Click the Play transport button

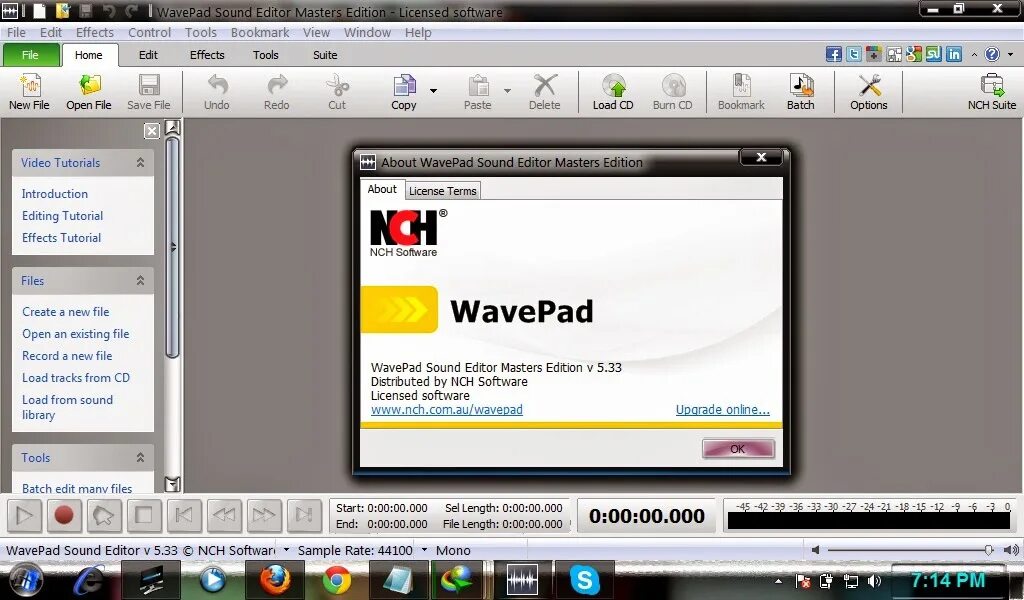click(x=24, y=516)
